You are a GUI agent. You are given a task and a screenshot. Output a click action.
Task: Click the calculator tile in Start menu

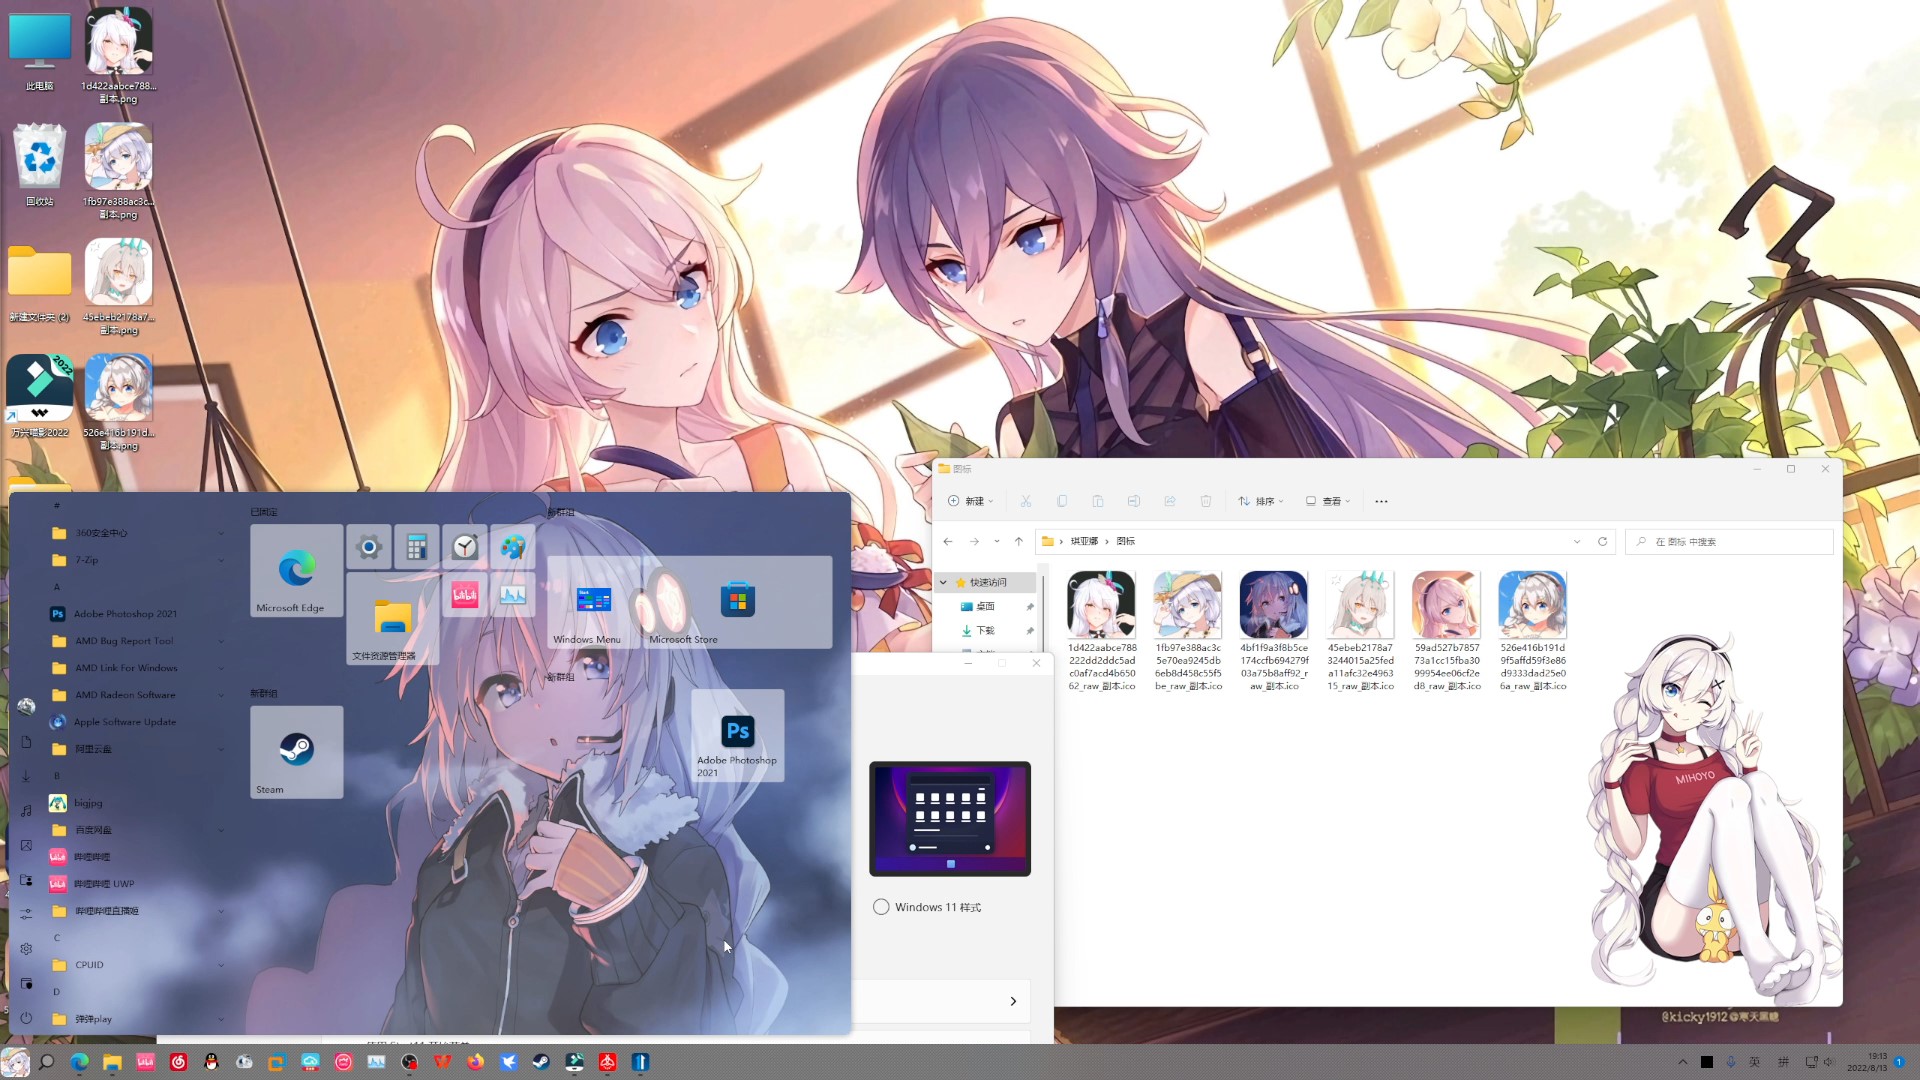417,547
